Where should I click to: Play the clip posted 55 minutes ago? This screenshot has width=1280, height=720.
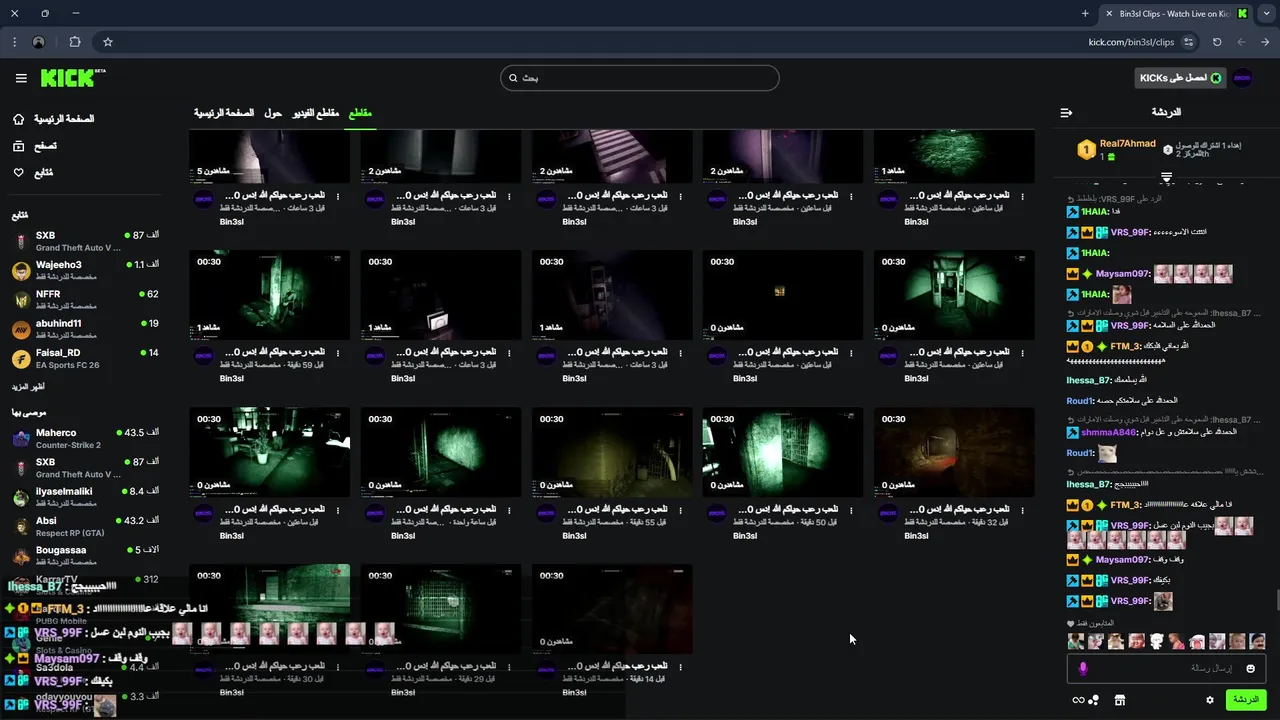point(612,452)
